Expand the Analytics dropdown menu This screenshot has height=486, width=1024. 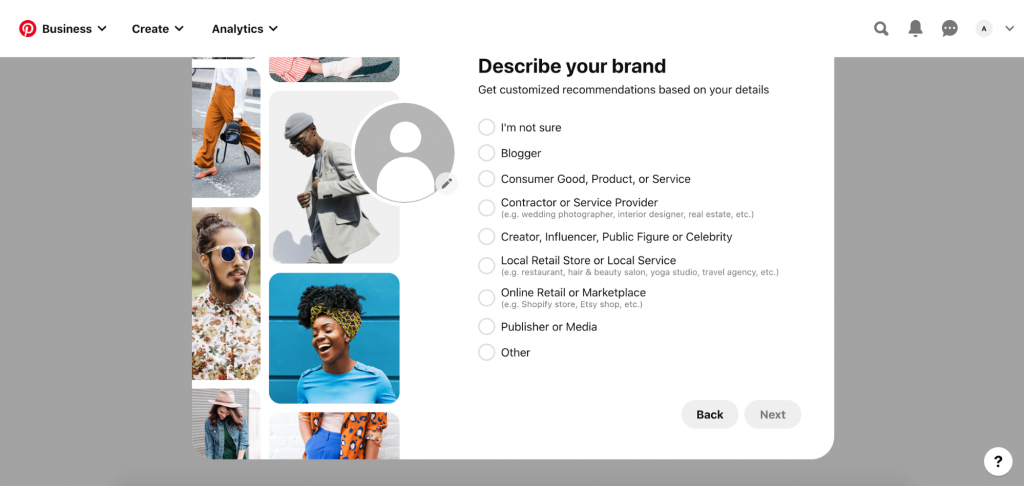click(x=245, y=29)
